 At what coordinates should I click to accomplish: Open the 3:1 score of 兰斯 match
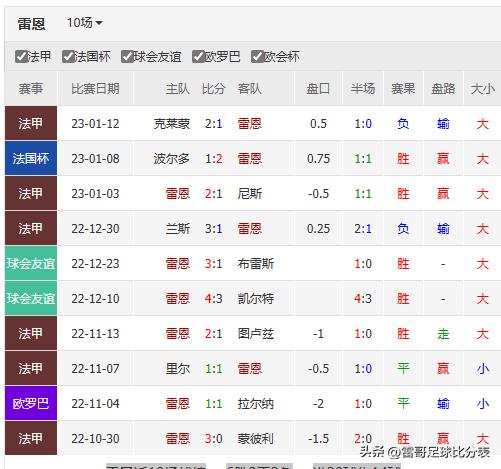point(213,229)
